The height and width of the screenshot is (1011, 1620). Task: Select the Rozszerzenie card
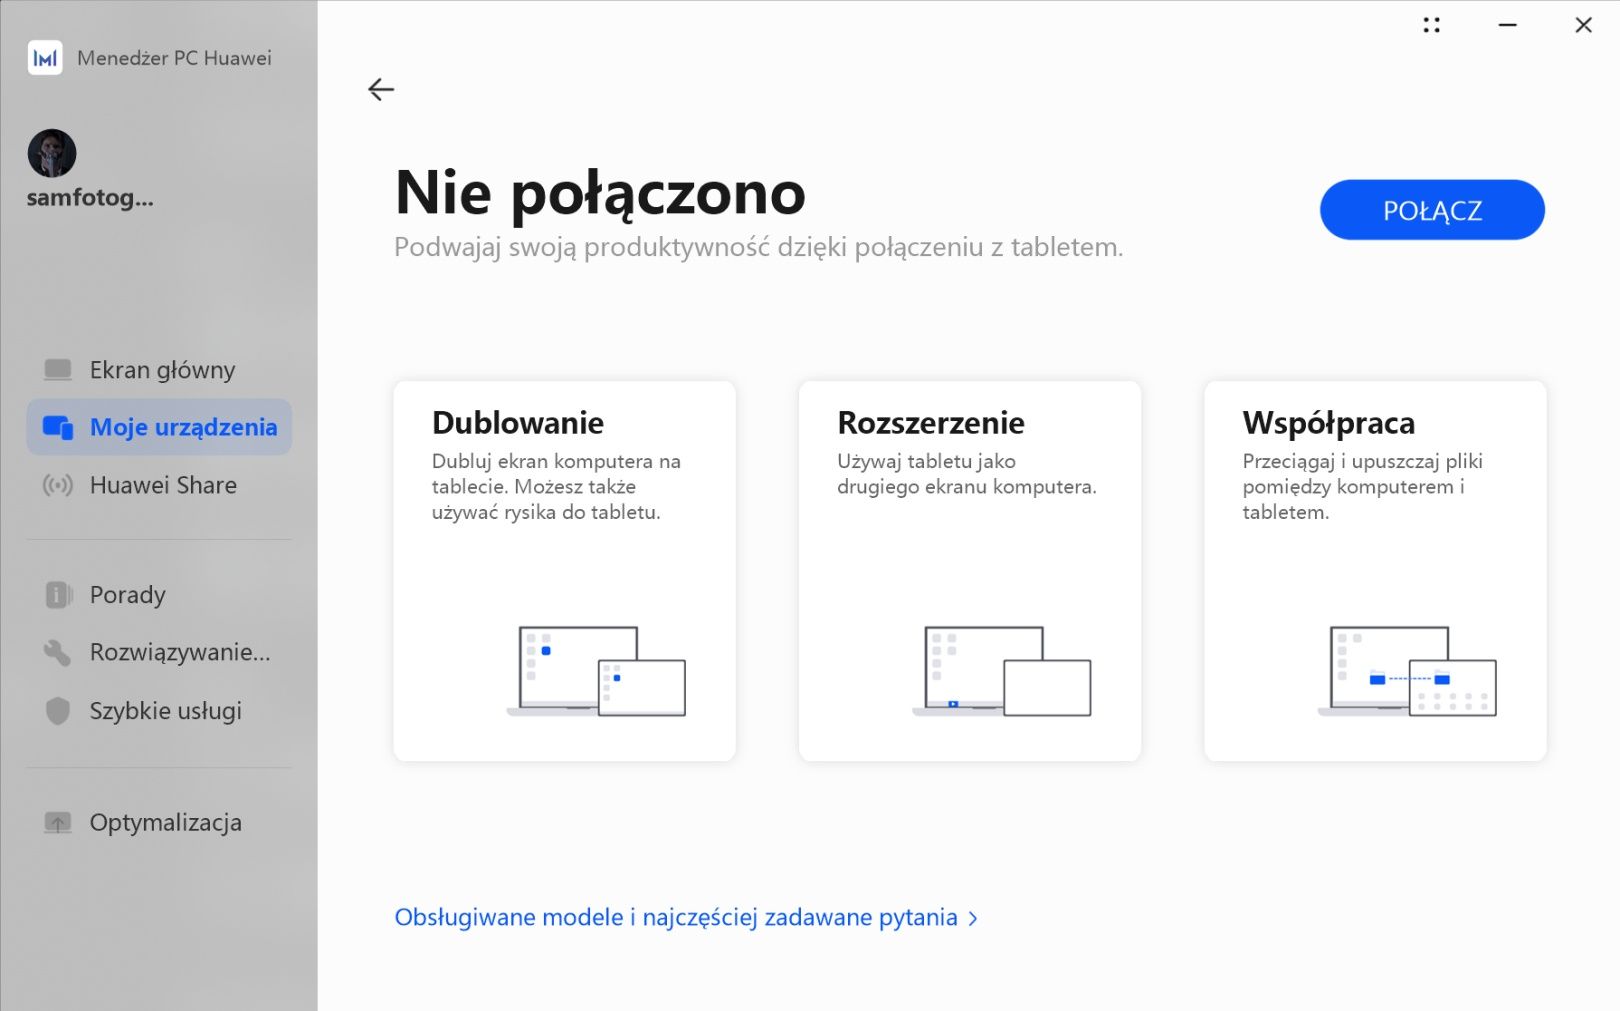(x=970, y=571)
